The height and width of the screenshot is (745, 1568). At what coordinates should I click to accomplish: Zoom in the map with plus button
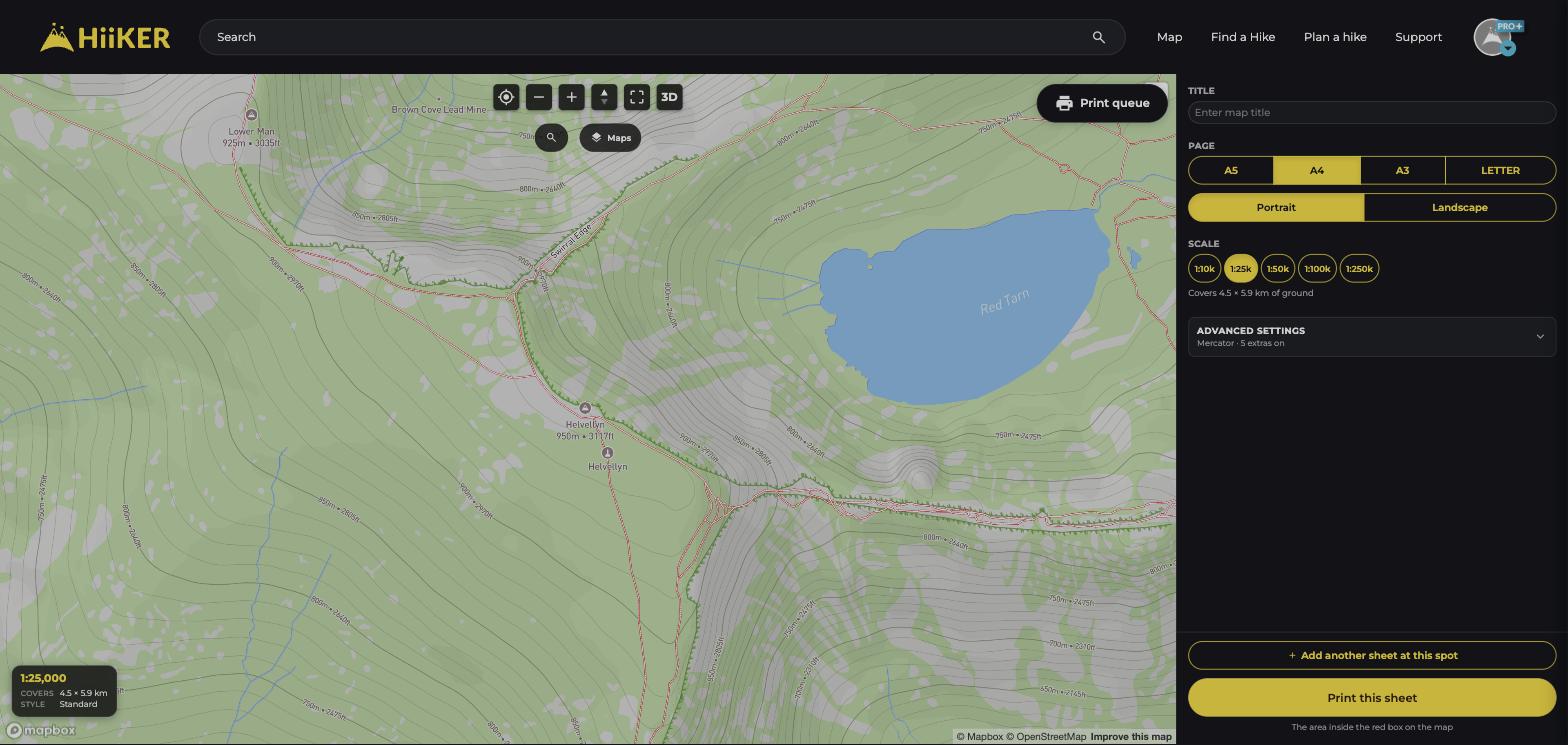tap(571, 97)
